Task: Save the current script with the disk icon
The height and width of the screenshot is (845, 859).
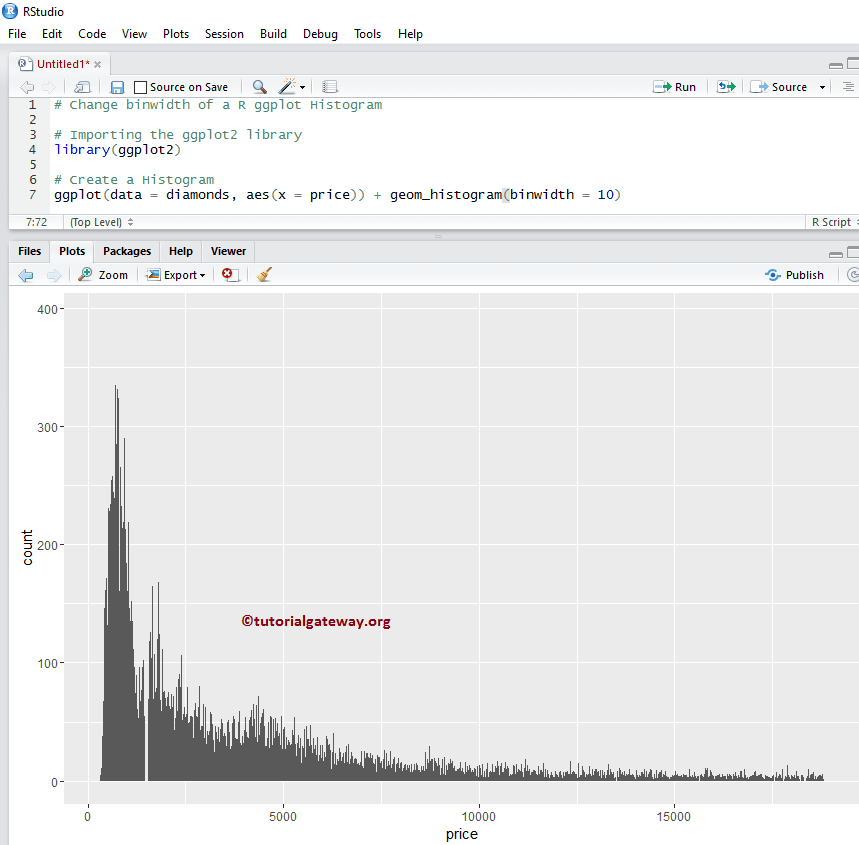Action: point(117,87)
